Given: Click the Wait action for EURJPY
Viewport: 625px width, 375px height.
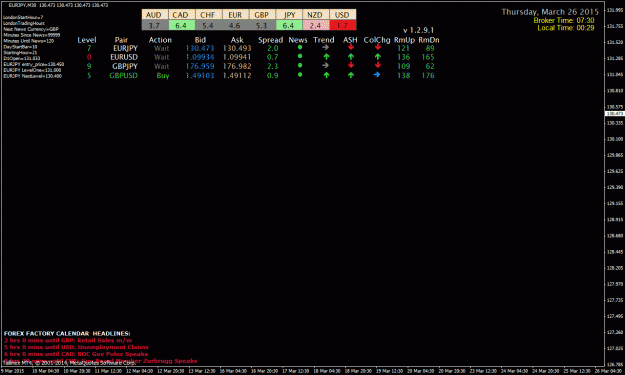Looking at the screenshot, I should click(161, 48).
